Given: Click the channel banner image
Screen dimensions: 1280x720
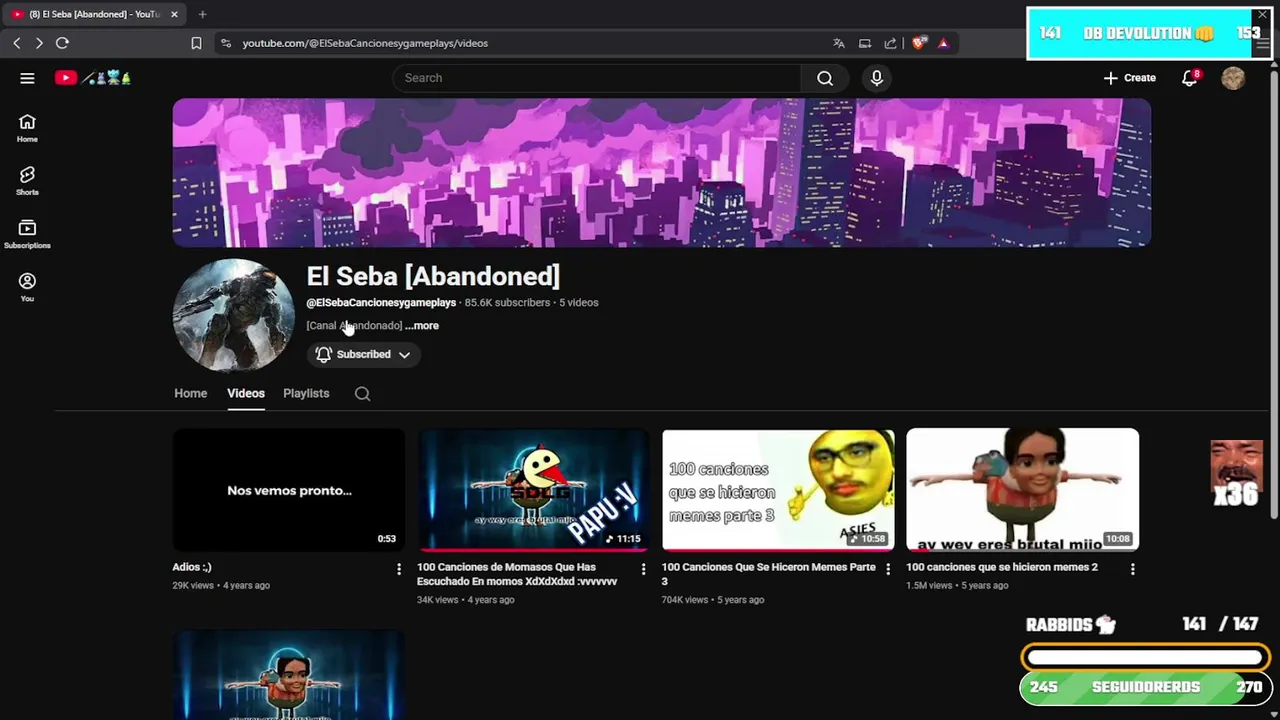Looking at the screenshot, I should click(x=661, y=172).
